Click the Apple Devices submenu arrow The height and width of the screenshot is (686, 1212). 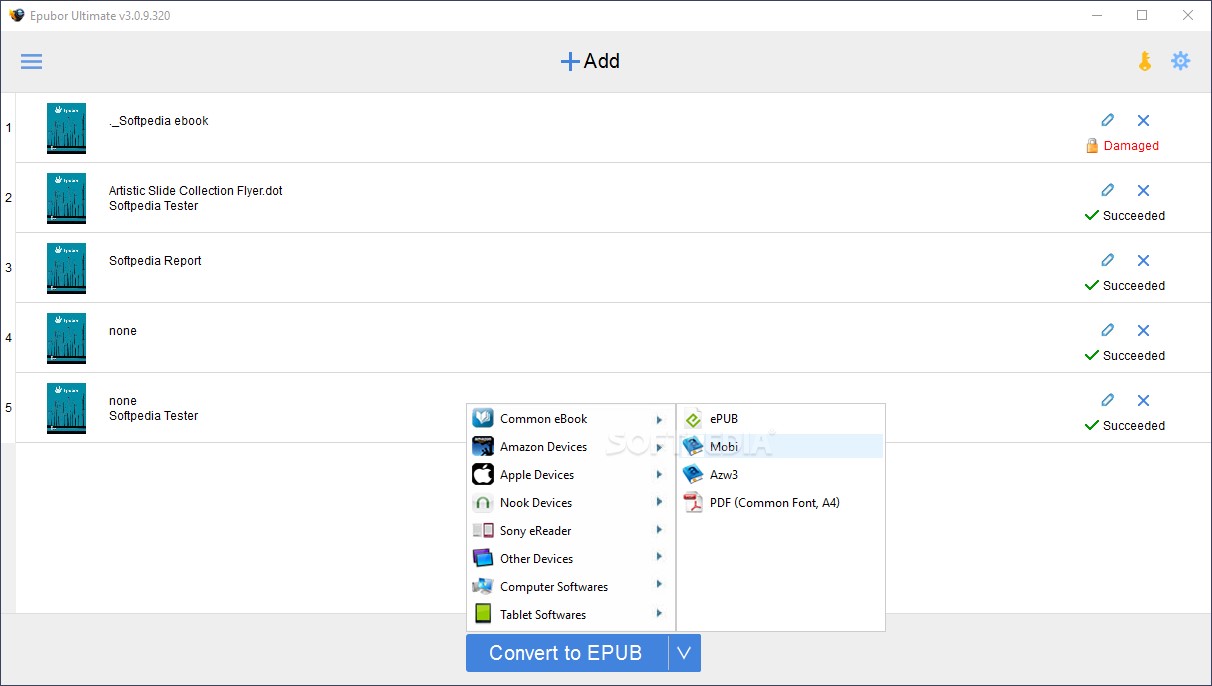tap(659, 475)
